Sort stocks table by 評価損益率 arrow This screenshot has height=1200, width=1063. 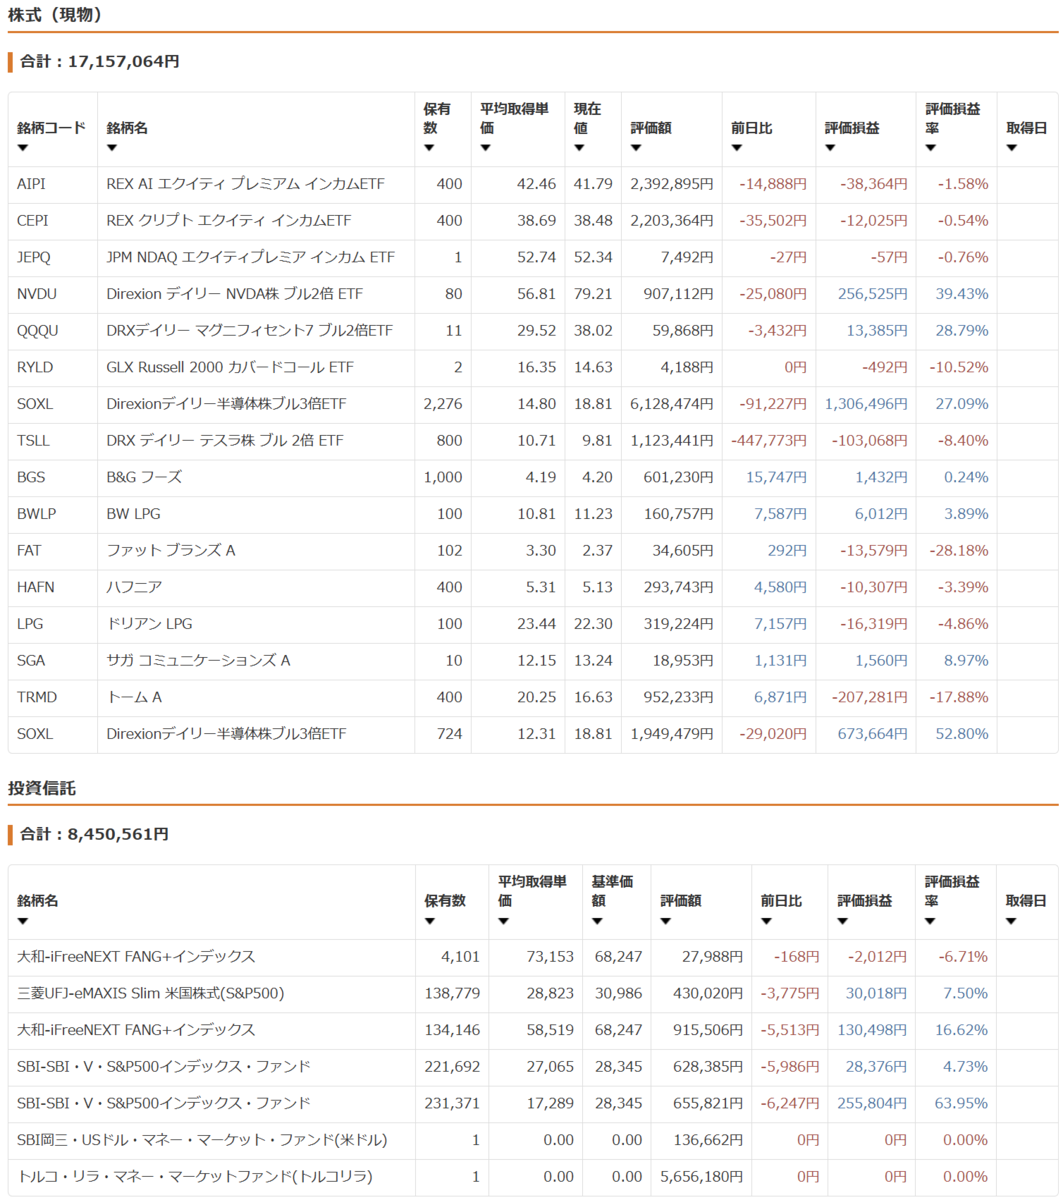click(930, 149)
